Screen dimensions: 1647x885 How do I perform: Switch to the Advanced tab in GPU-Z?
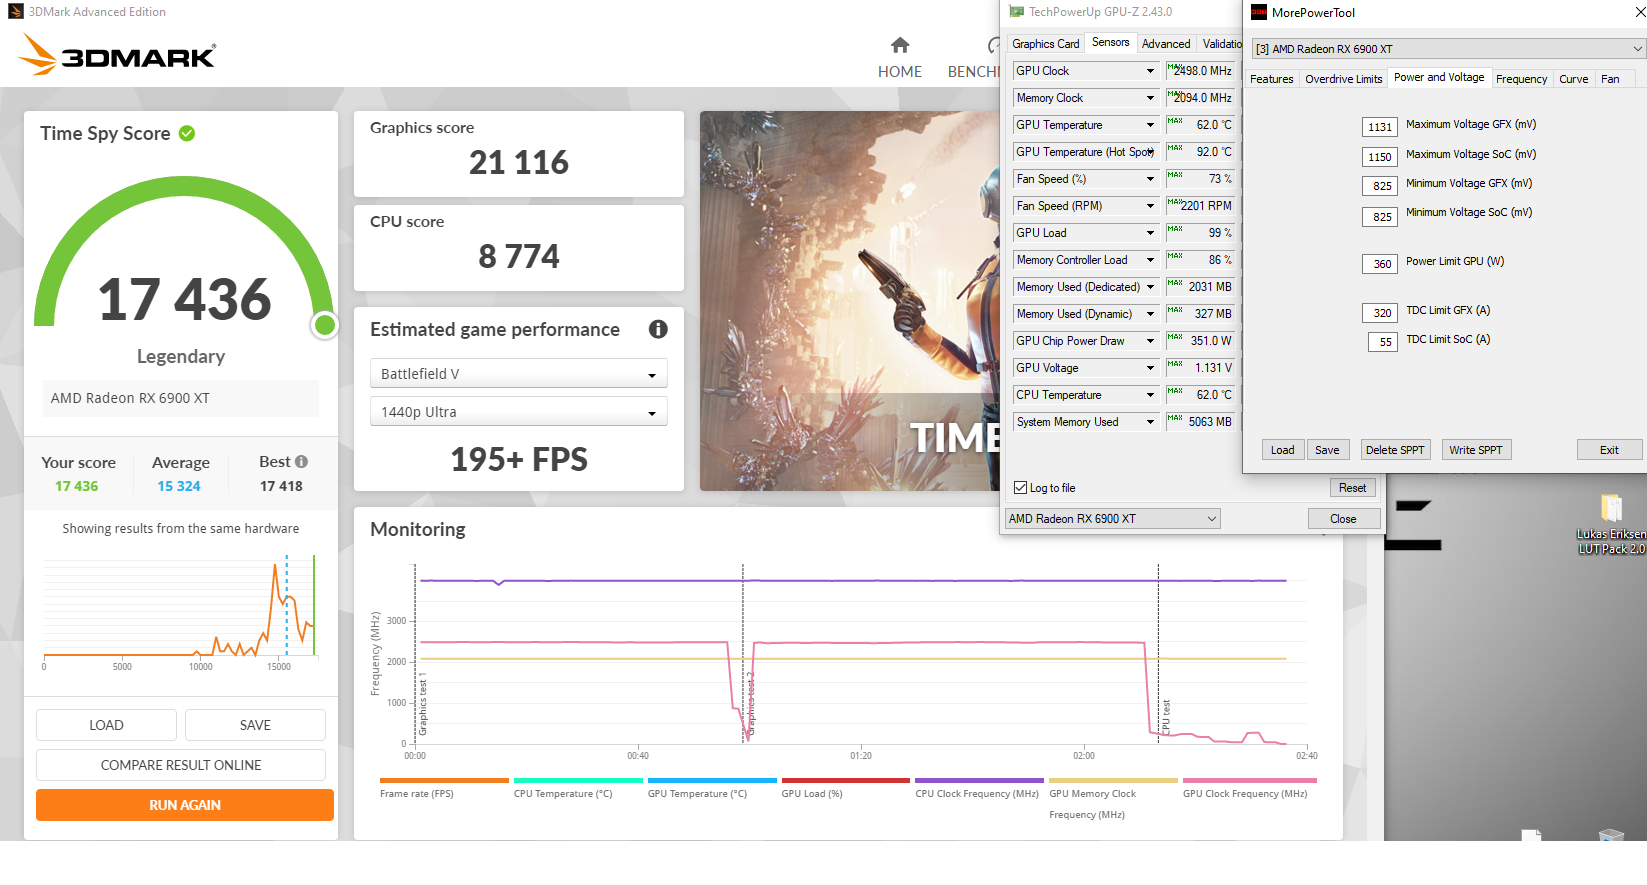1166,44
